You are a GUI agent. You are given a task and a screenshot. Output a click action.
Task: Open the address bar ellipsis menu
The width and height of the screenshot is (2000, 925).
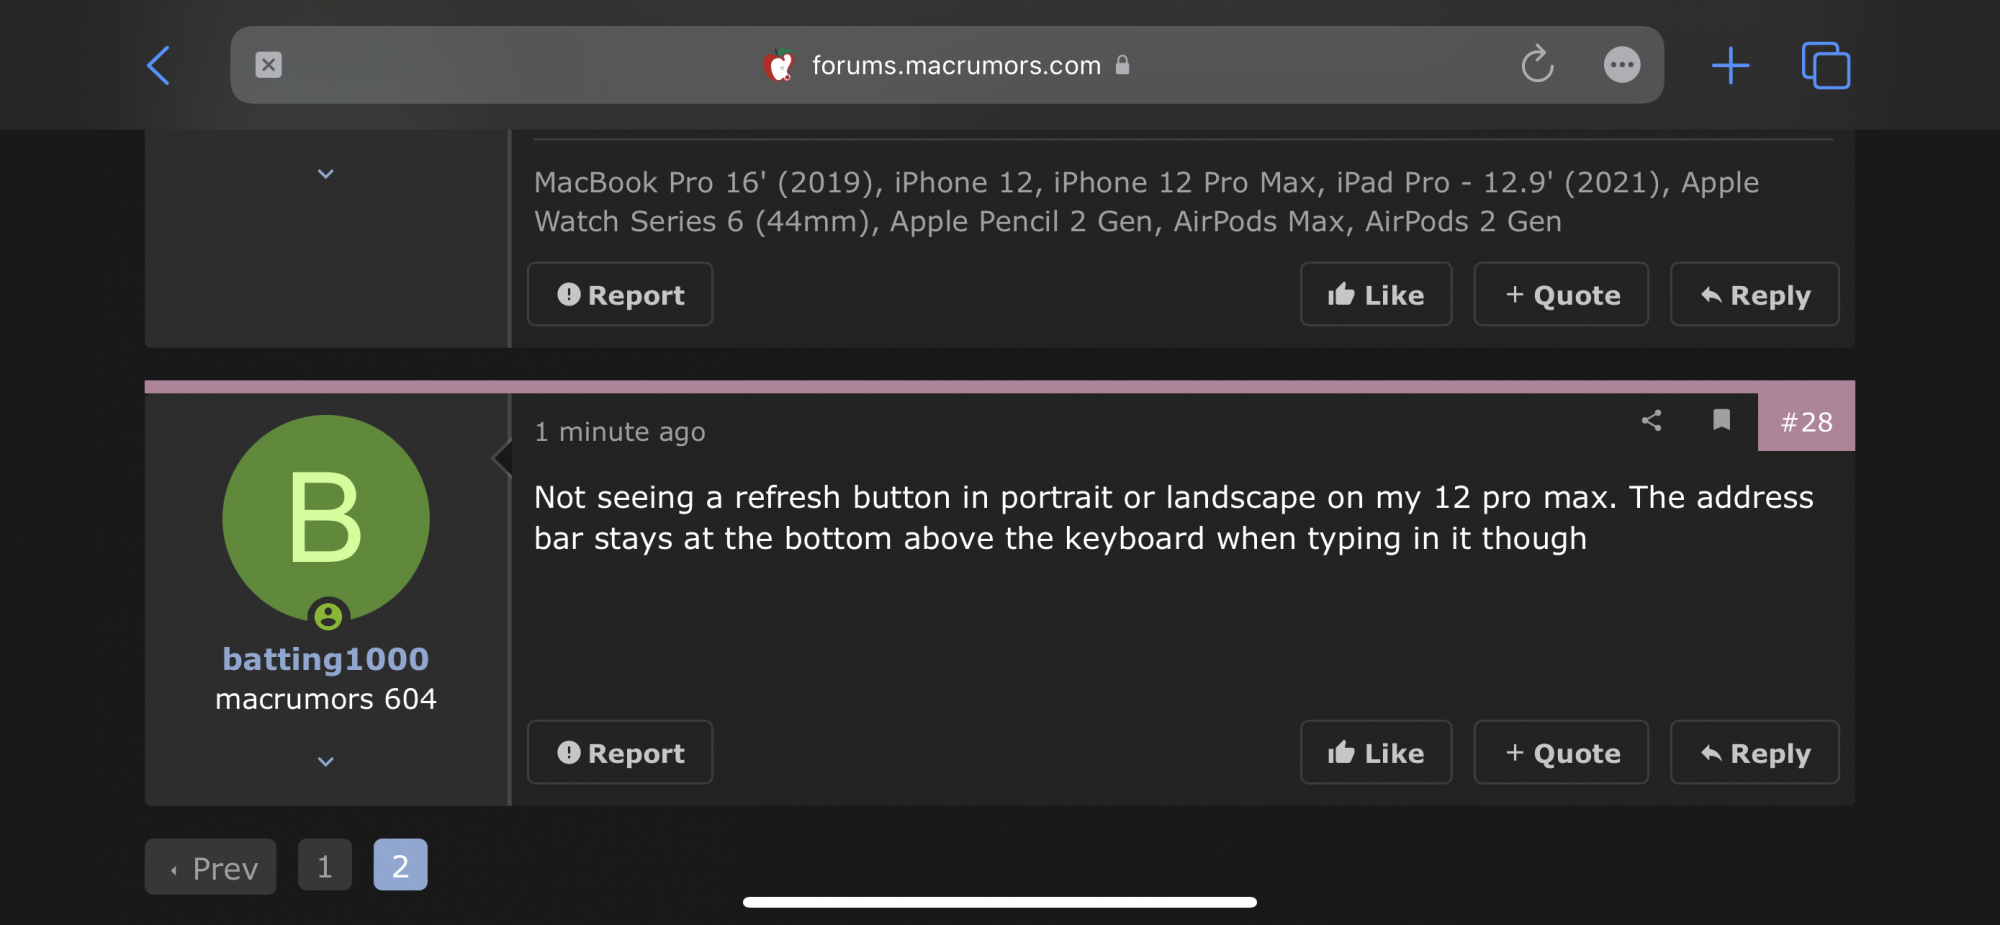[1622, 65]
